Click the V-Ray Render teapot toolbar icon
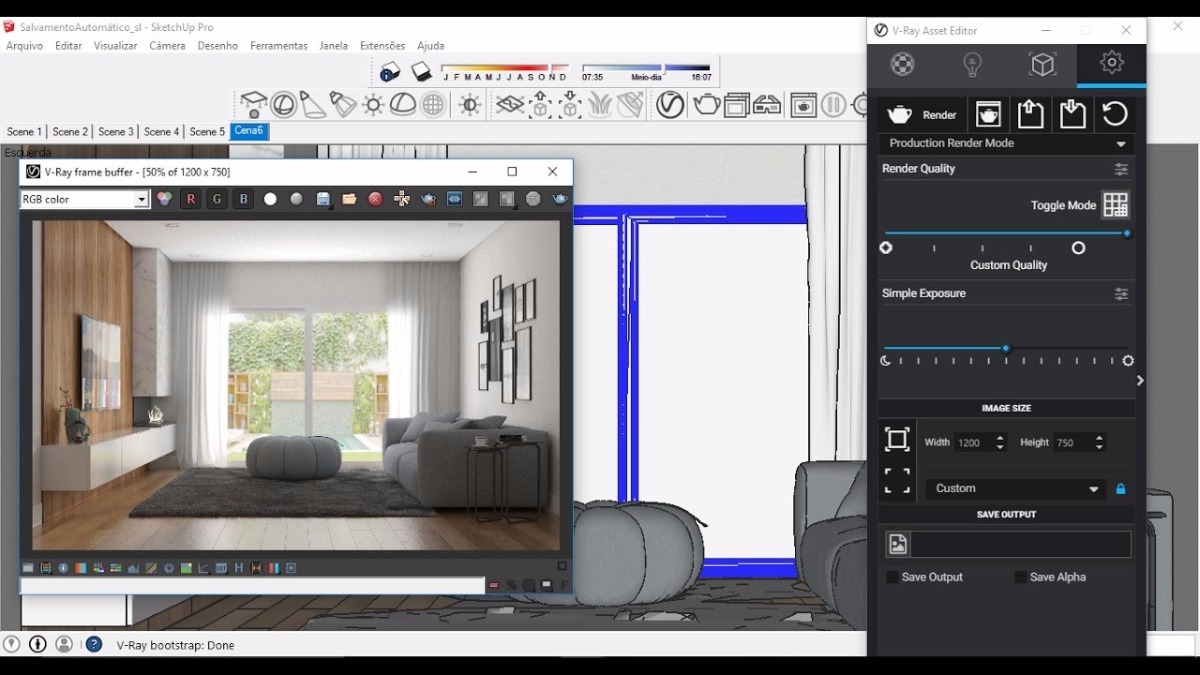The height and width of the screenshot is (675, 1200). pyautogui.click(x=707, y=104)
